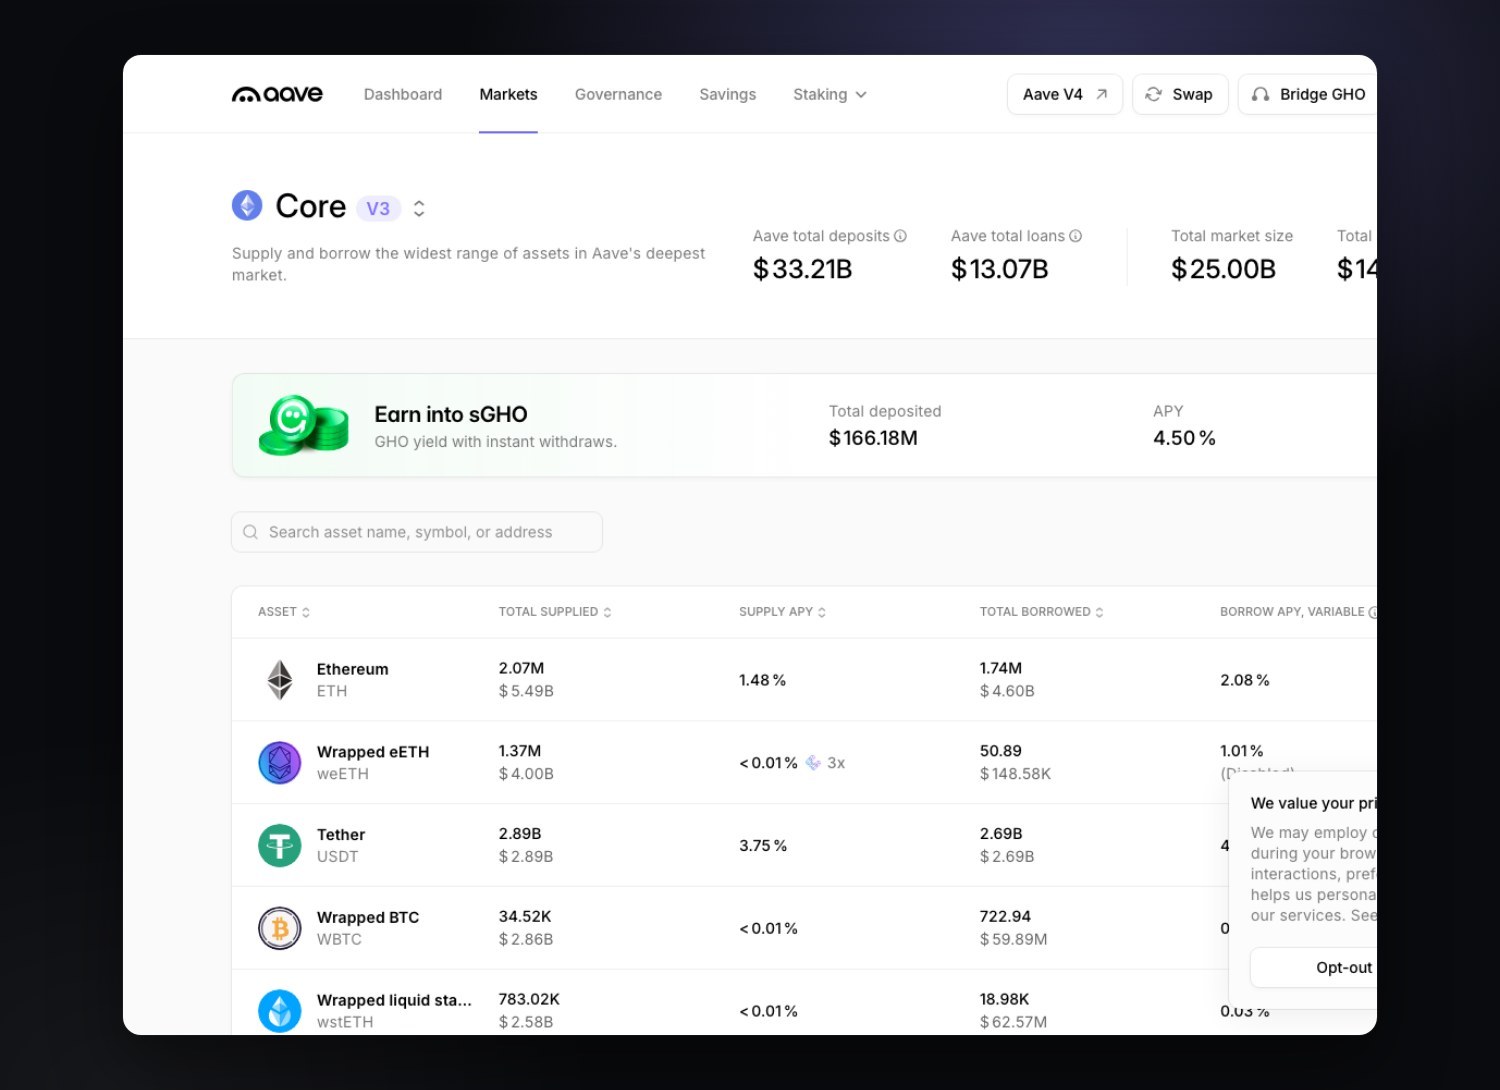Viewport: 1500px width, 1090px height.
Task: Open the Wrapped liquid sta... row
Action: pos(804,1003)
